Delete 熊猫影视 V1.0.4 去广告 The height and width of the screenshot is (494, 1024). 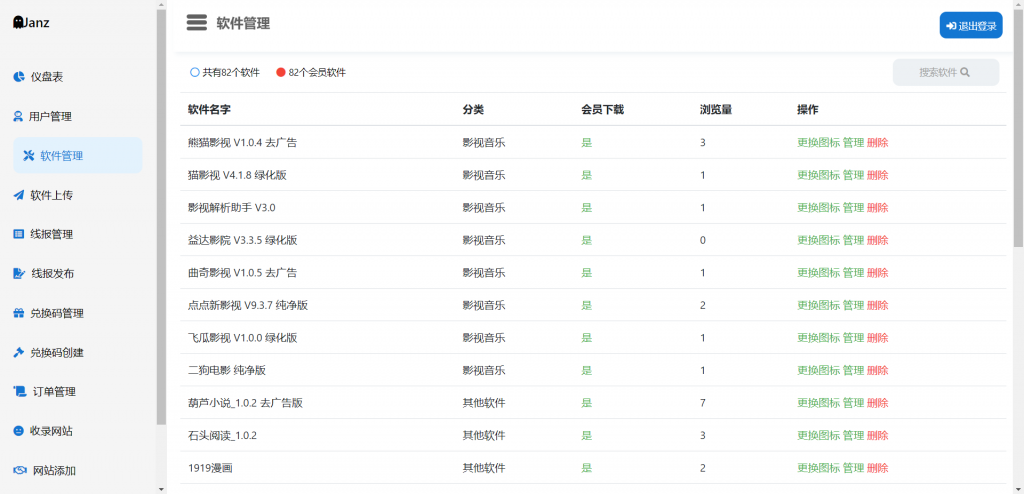(878, 142)
